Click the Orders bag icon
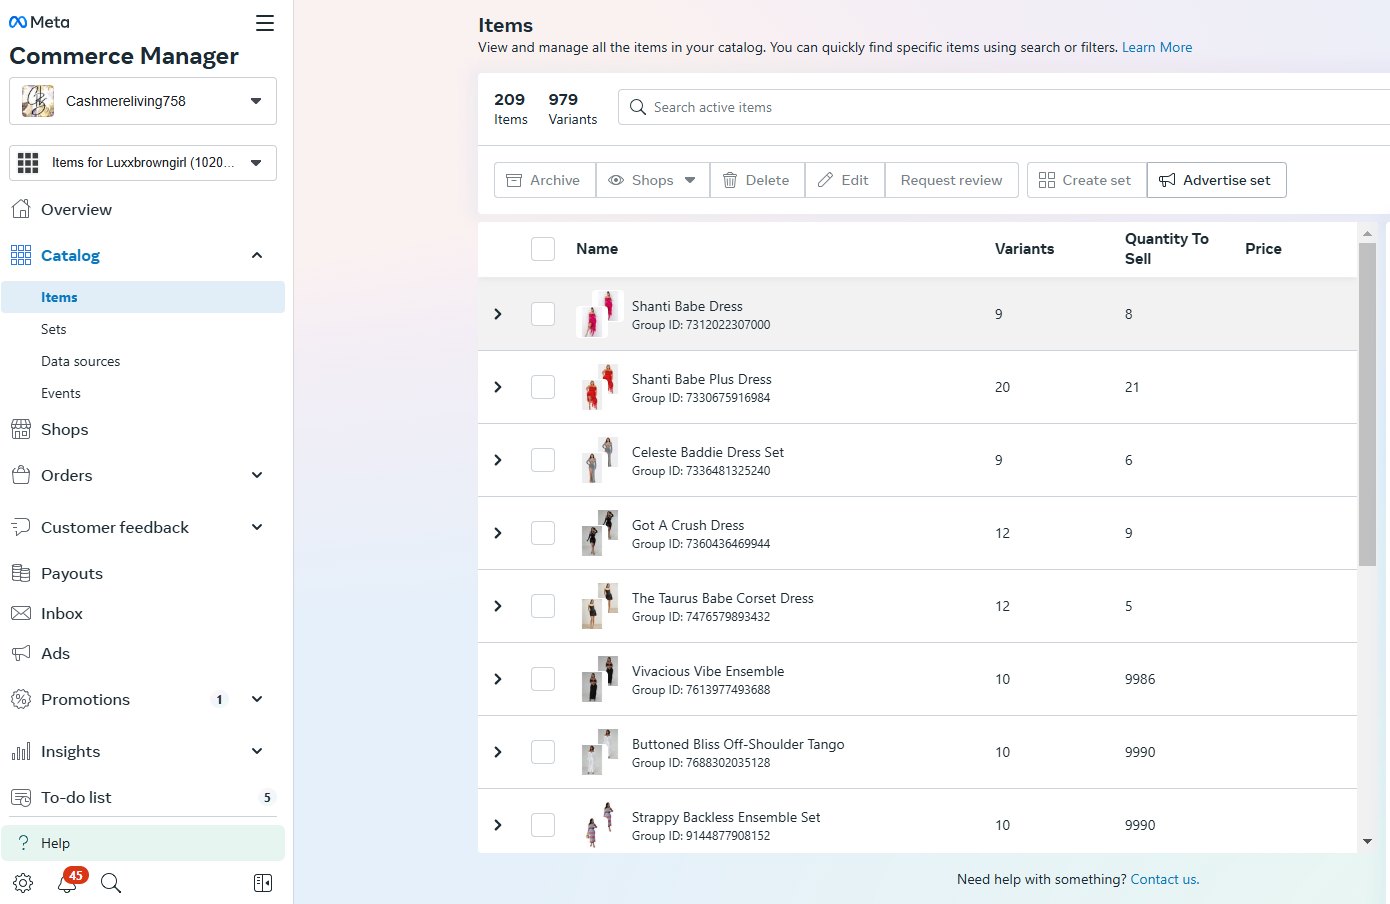This screenshot has width=1390, height=904. tap(21, 475)
